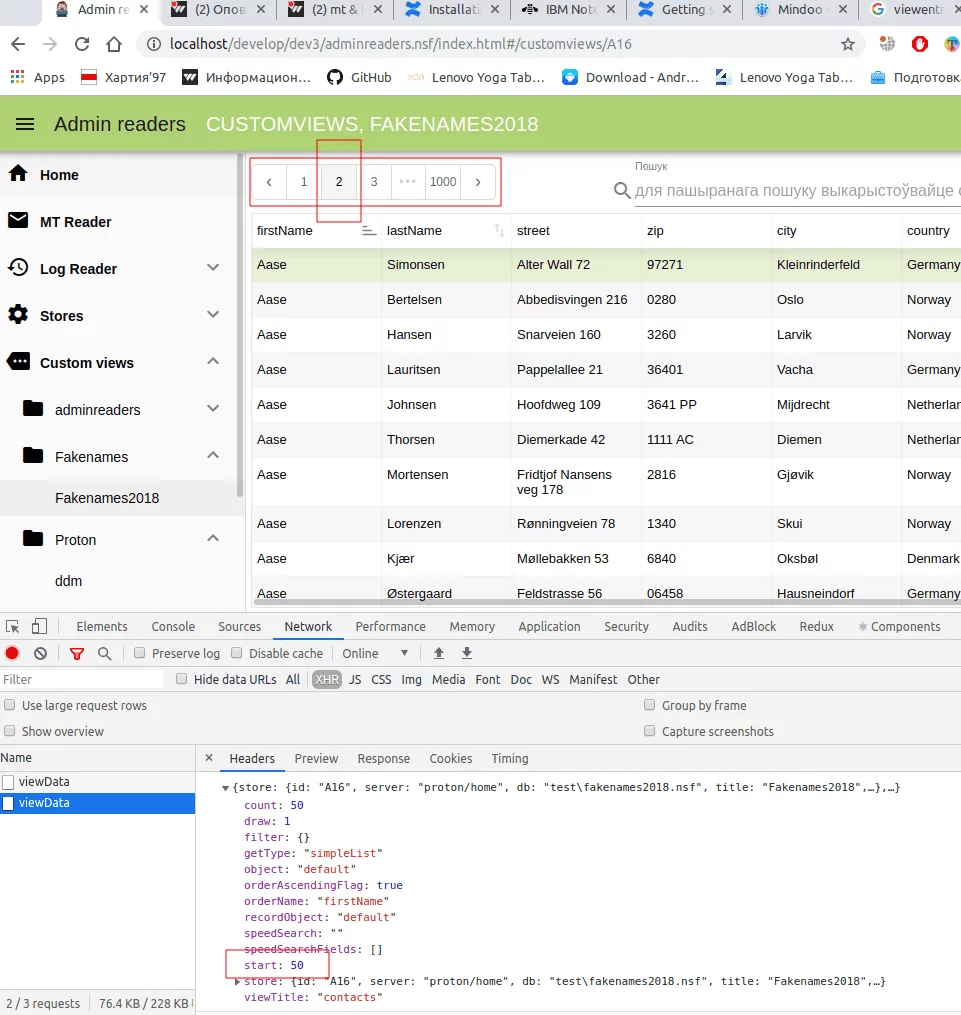961x1015 pixels.
Task: Click the search magnifier icon in Network panel
Action: (104, 653)
